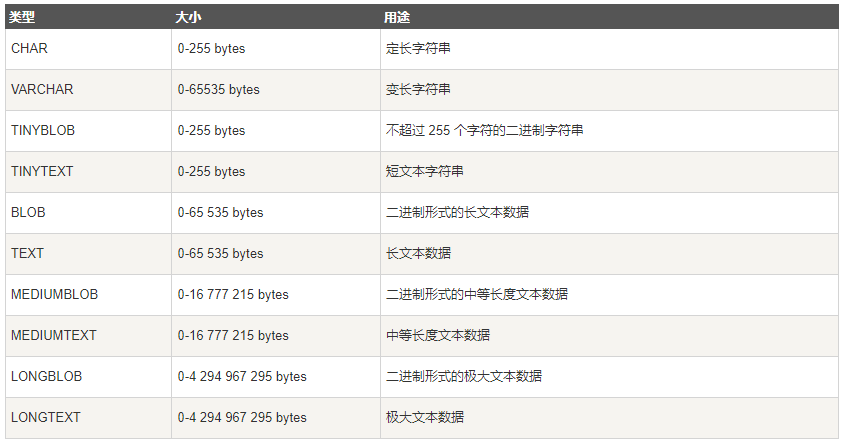This screenshot has height=444, width=843.
Task: Select the LONGTEXT type cell
Action: pyautogui.click(x=46, y=417)
